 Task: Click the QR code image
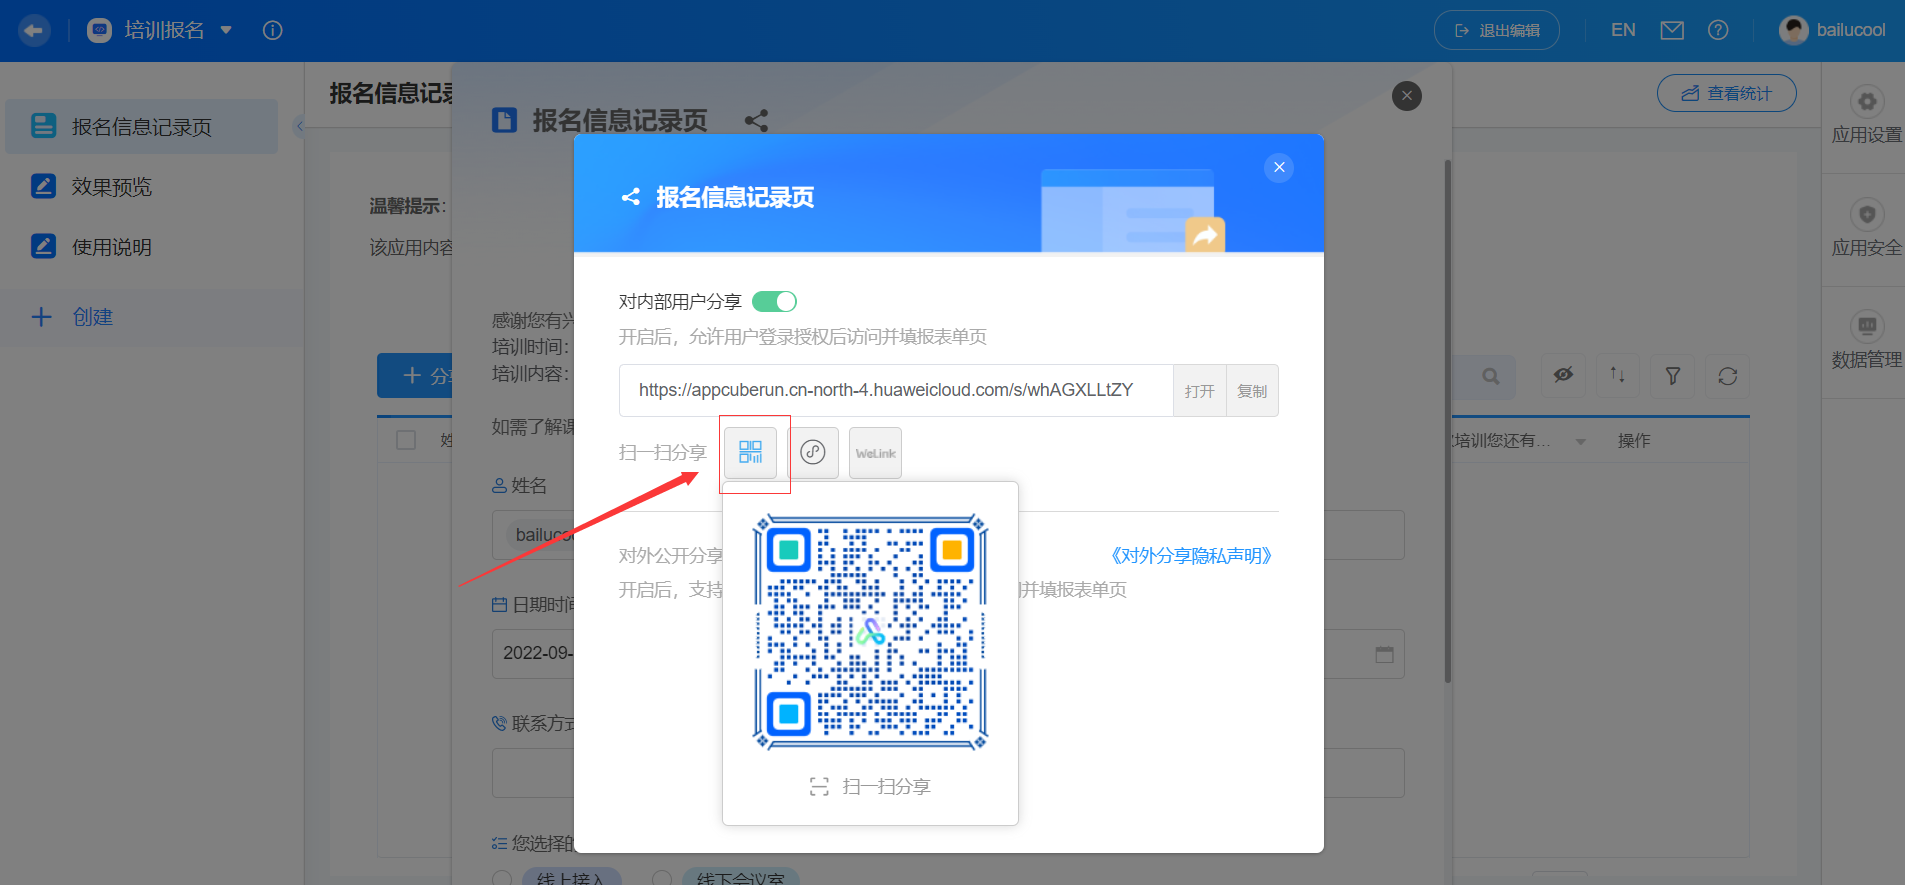tap(870, 631)
